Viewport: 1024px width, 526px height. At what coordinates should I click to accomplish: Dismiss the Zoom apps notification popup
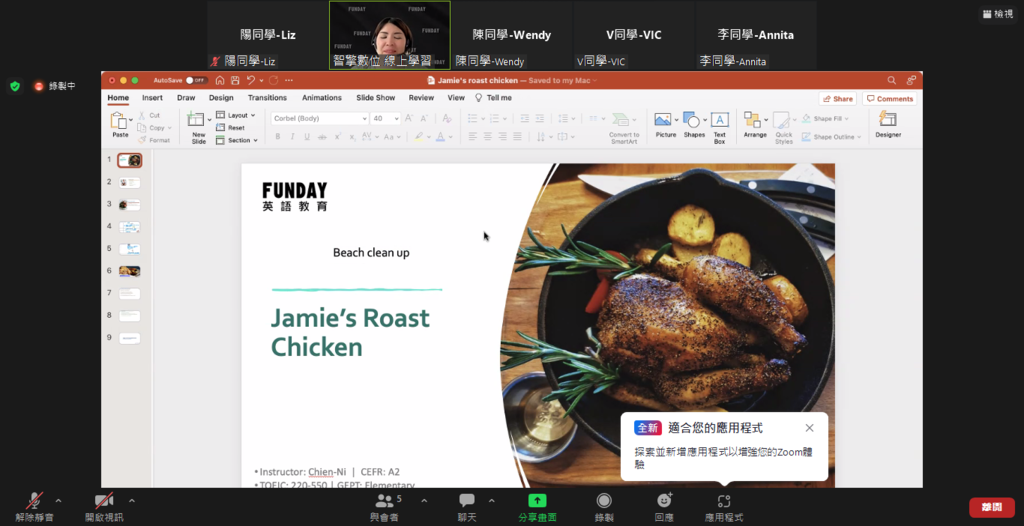[x=809, y=428]
